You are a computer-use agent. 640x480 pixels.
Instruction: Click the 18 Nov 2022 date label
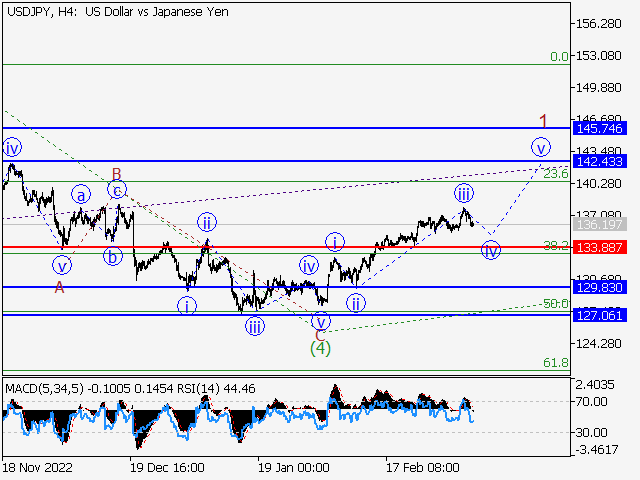tap(38, 467)
